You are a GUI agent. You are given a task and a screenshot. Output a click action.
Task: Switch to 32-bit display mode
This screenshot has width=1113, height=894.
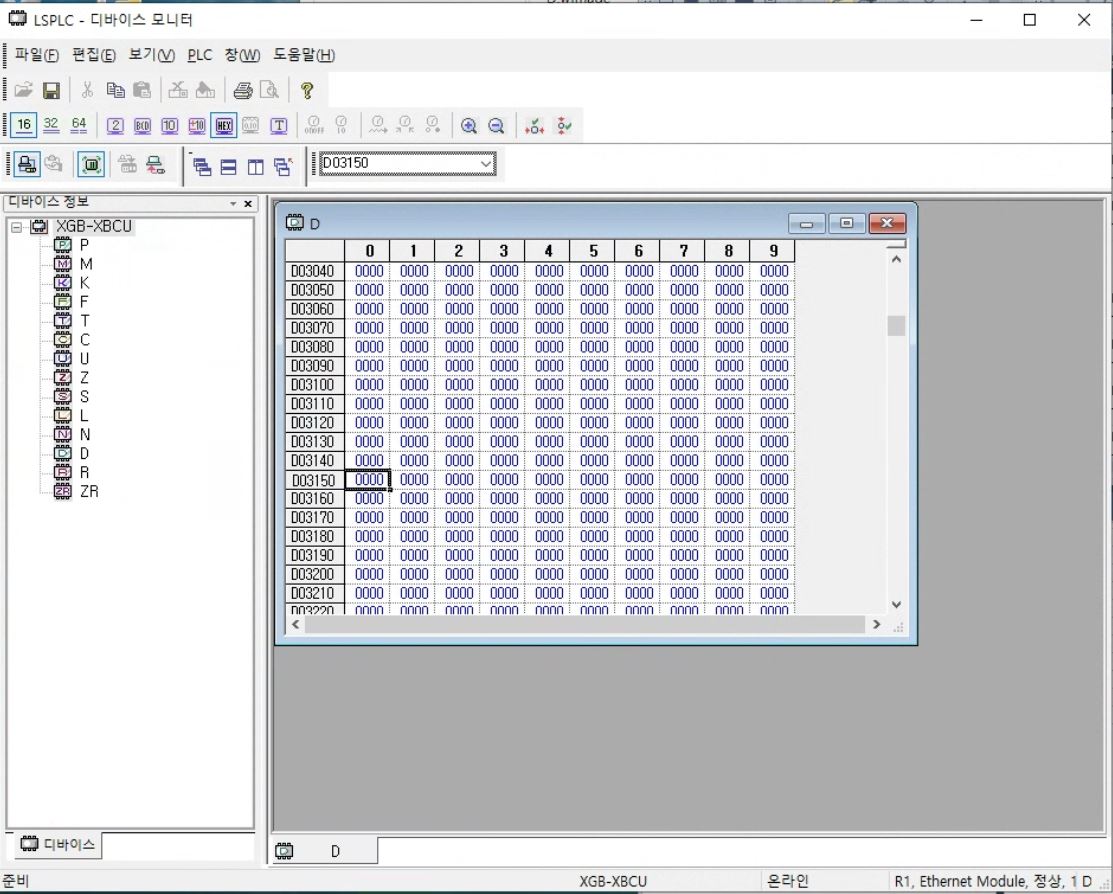(51, 126)
